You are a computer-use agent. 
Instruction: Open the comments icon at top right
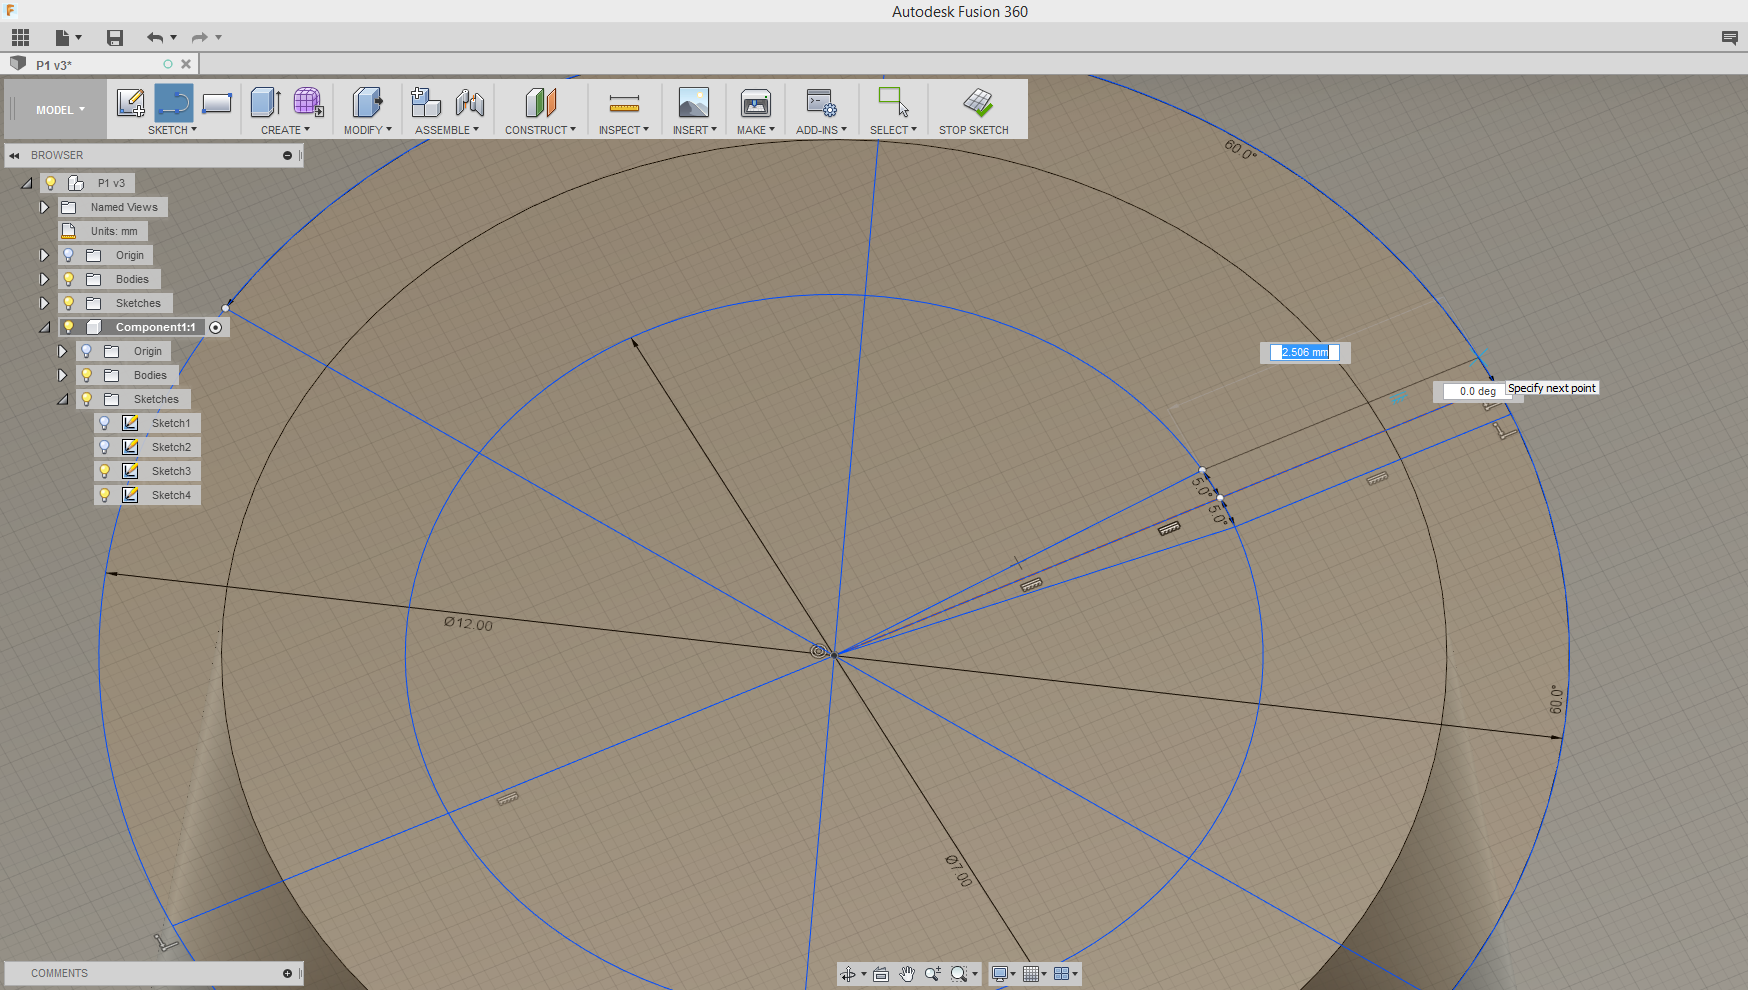(1729, 38)
